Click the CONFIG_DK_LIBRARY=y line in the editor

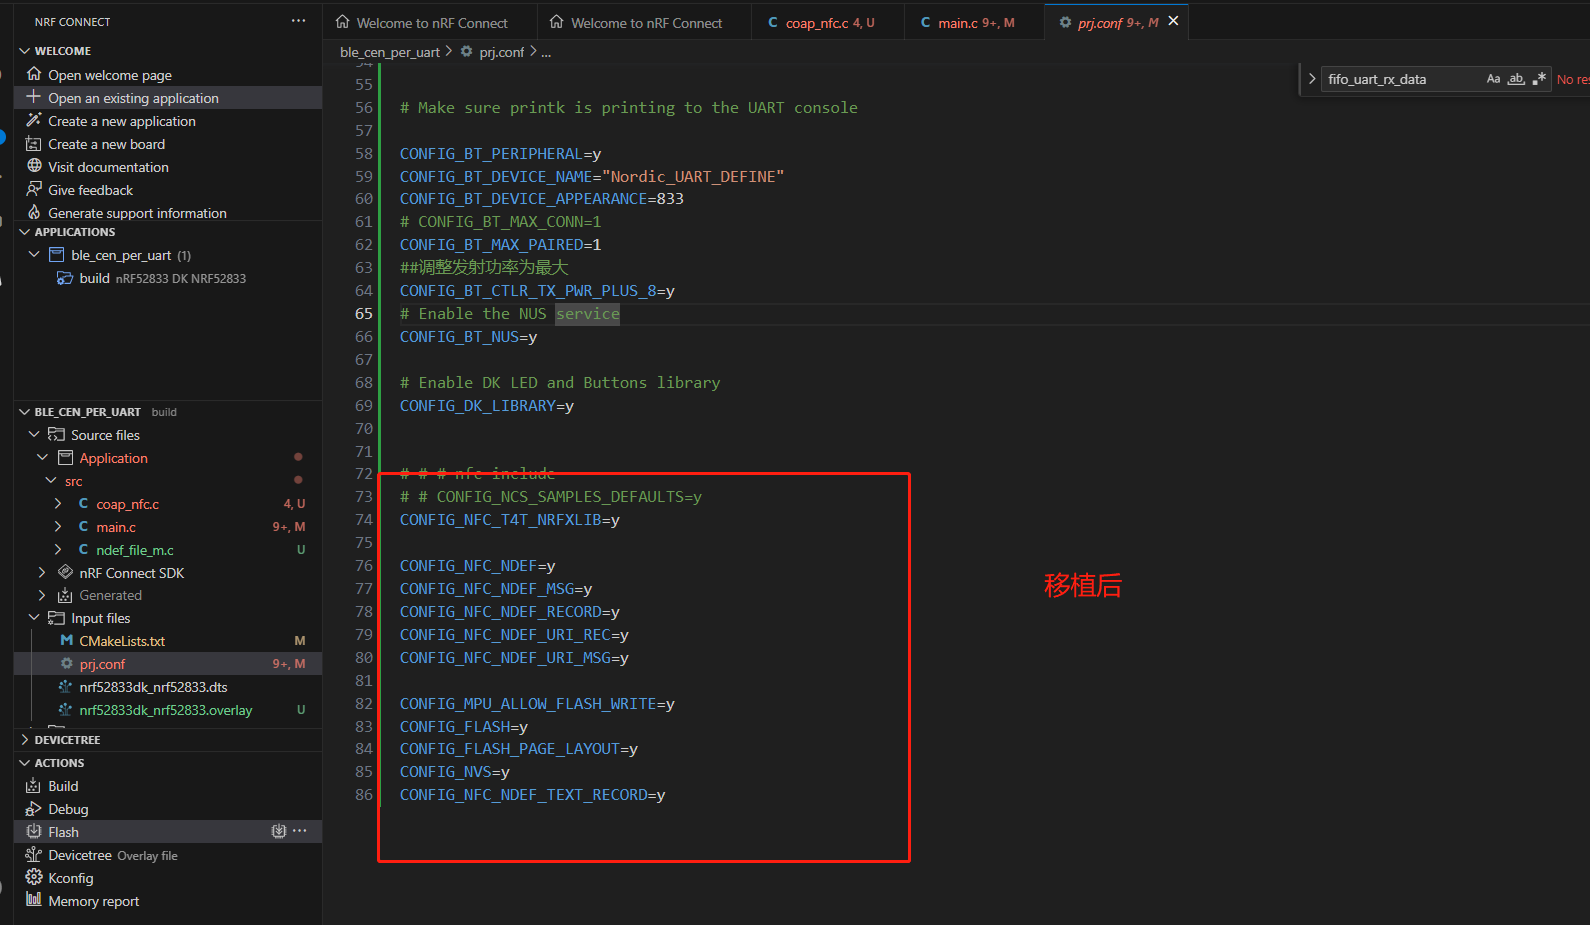(487, 406)
